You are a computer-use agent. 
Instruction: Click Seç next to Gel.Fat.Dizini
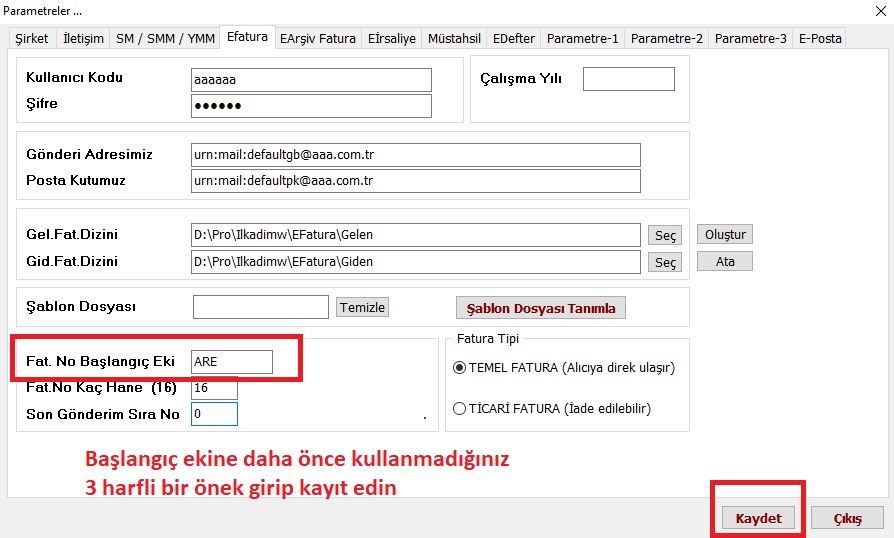665,236
